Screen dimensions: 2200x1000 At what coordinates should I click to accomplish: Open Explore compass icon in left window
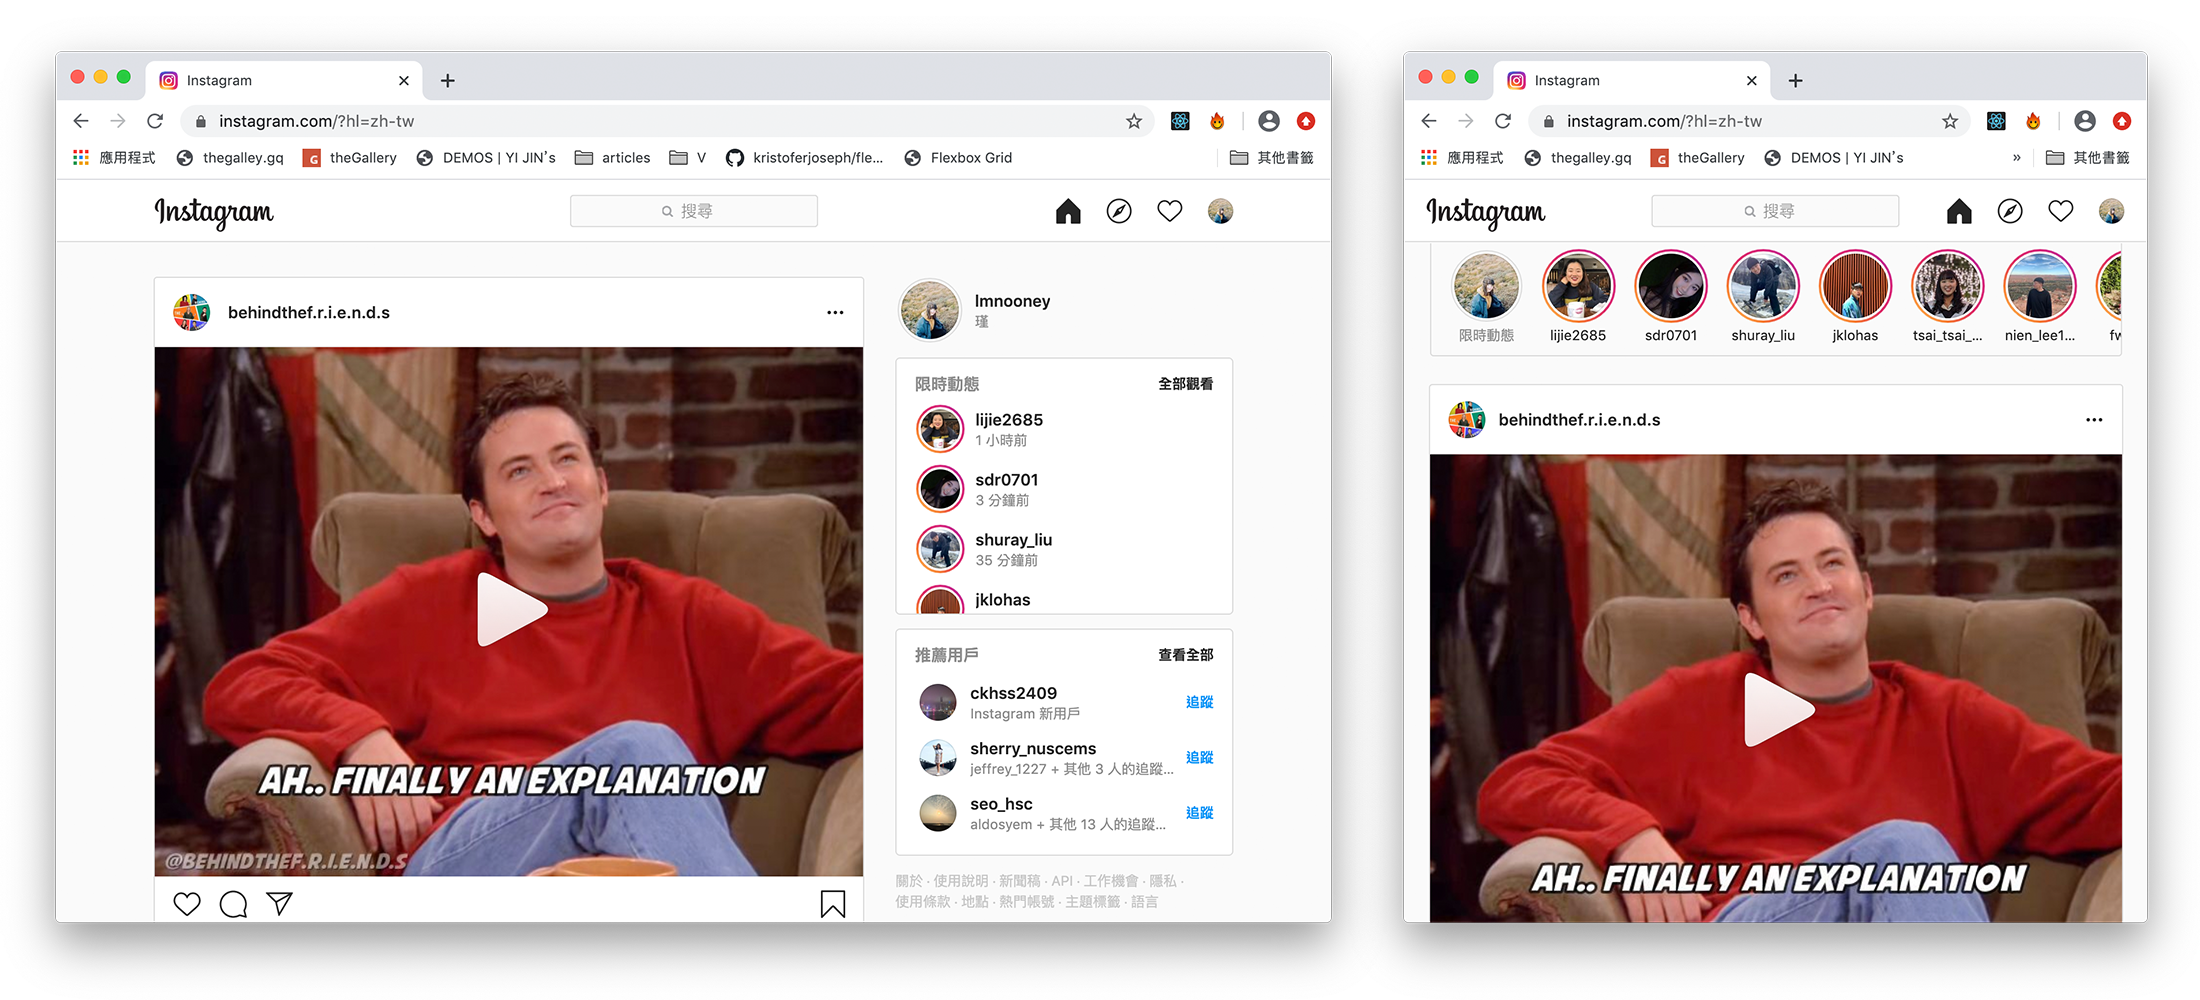(x=1119, y=211)
